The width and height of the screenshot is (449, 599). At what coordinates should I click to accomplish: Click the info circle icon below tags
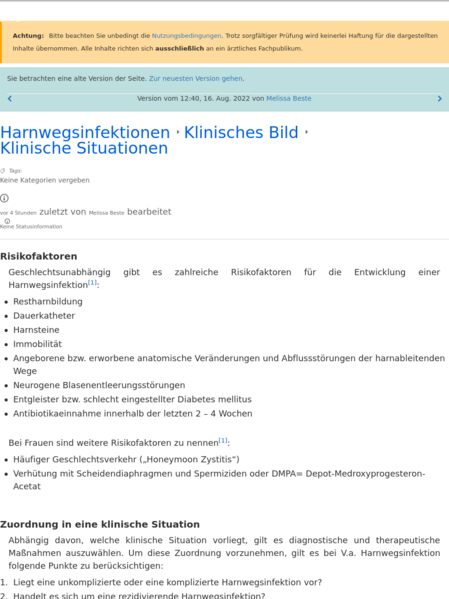click(x=4, y=198)
